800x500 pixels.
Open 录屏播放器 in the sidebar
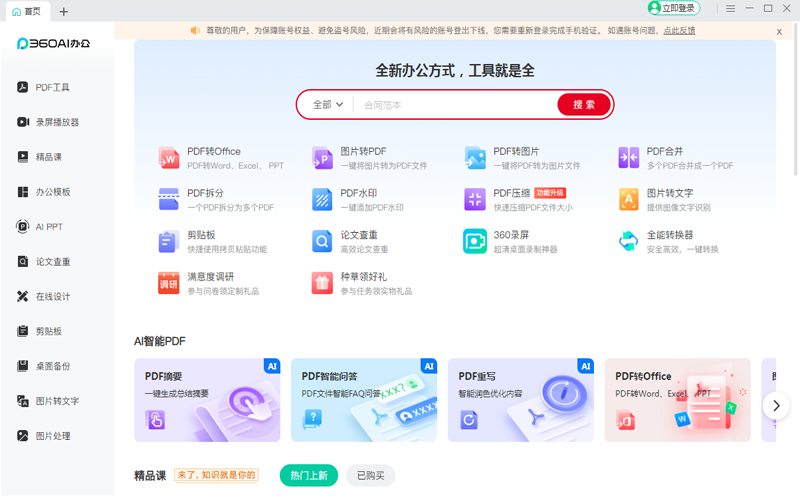57,122
